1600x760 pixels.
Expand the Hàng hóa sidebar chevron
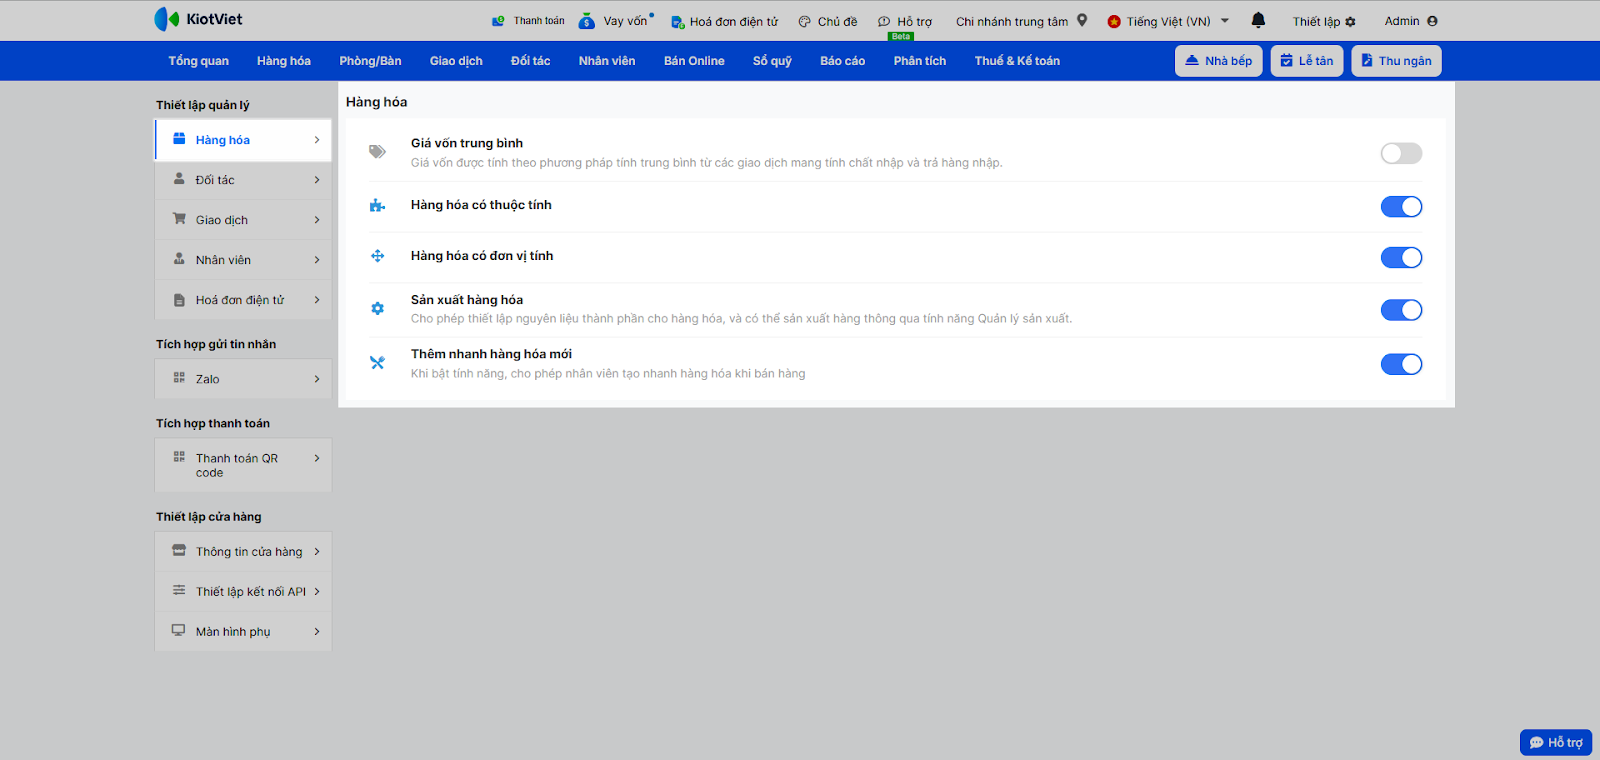pos(317,140)
